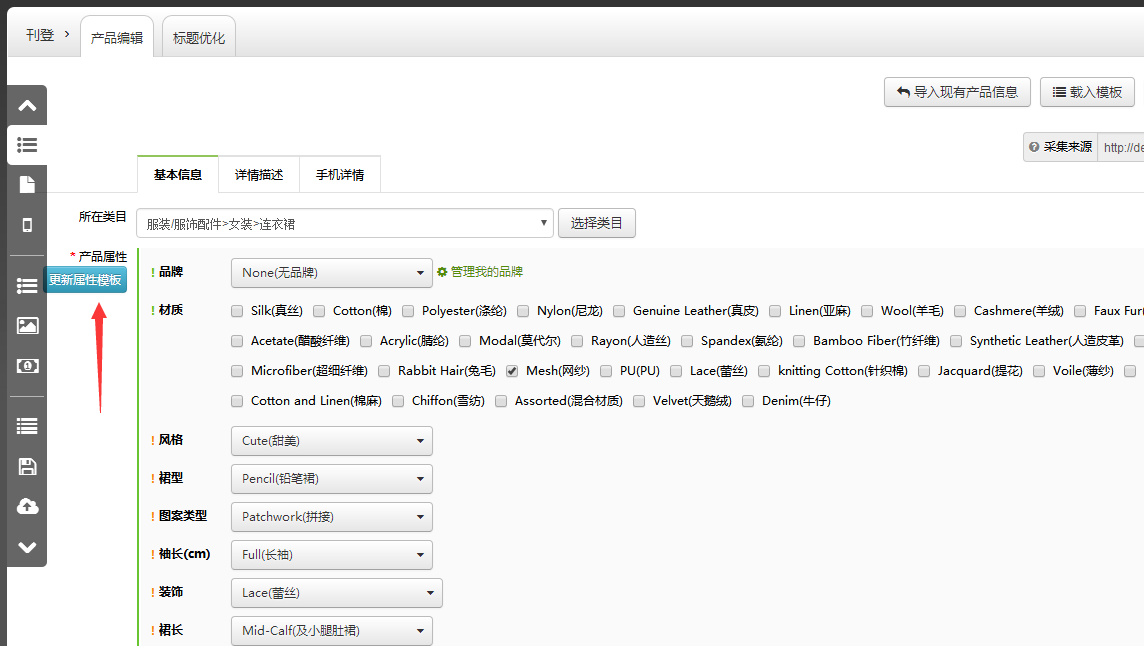Open the 风格 Cute(甜美) dropdown
Screen dimensions: 1144x646
coord(332,441)
